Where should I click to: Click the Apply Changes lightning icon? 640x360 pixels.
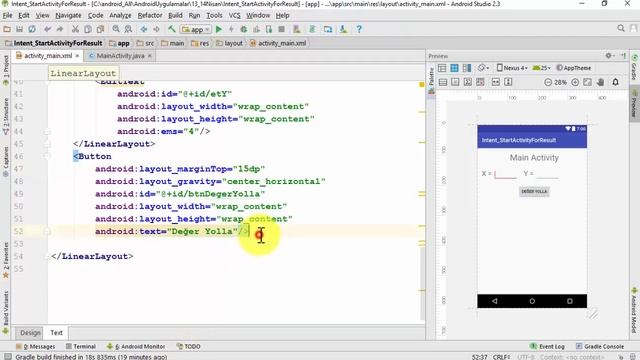tap(231, 29)
